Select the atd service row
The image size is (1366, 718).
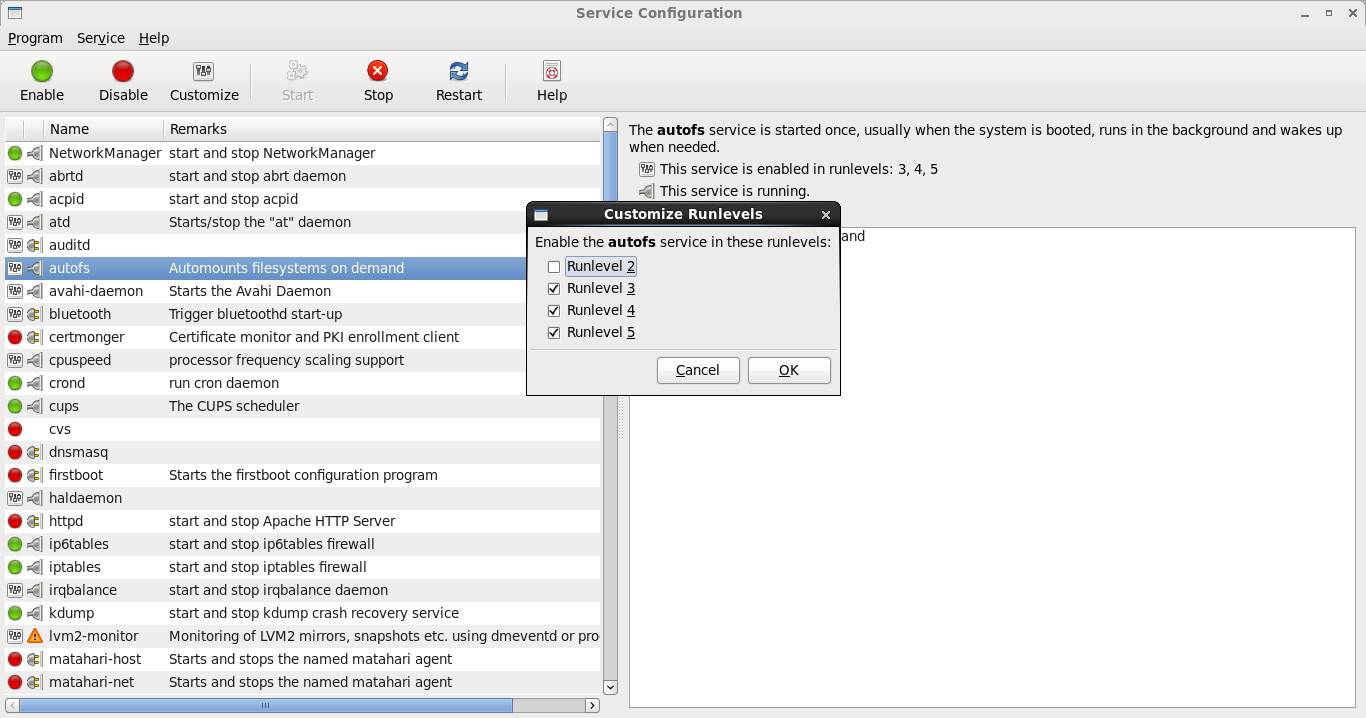click(303, 222)
